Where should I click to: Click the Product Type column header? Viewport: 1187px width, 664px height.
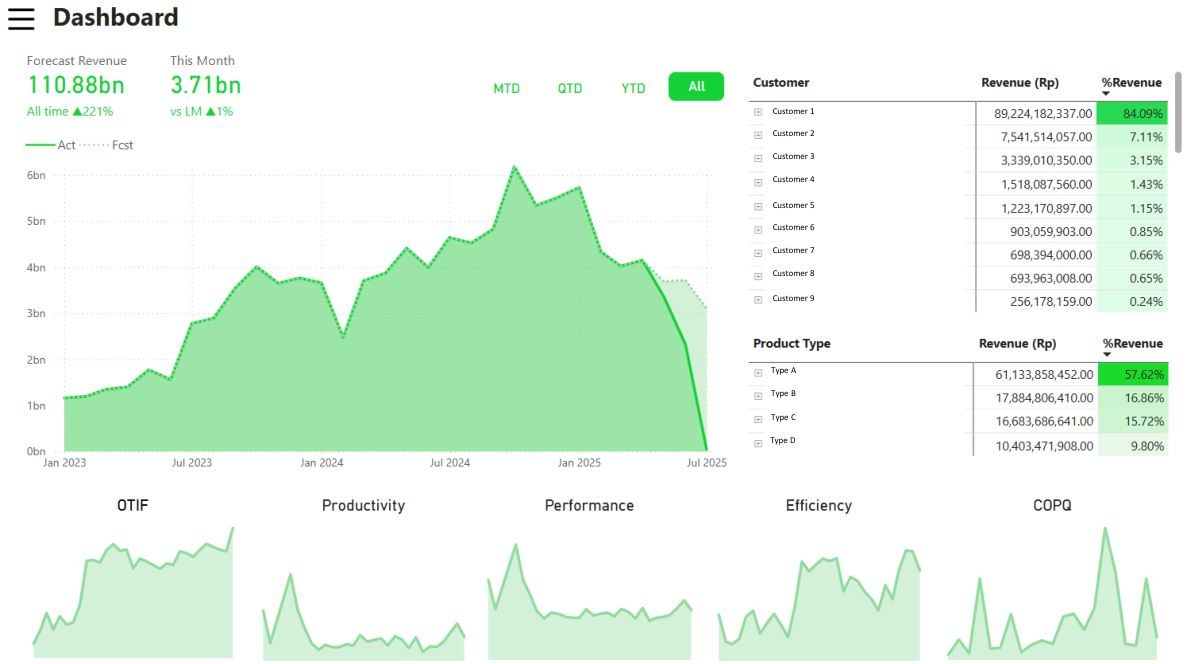791,344
